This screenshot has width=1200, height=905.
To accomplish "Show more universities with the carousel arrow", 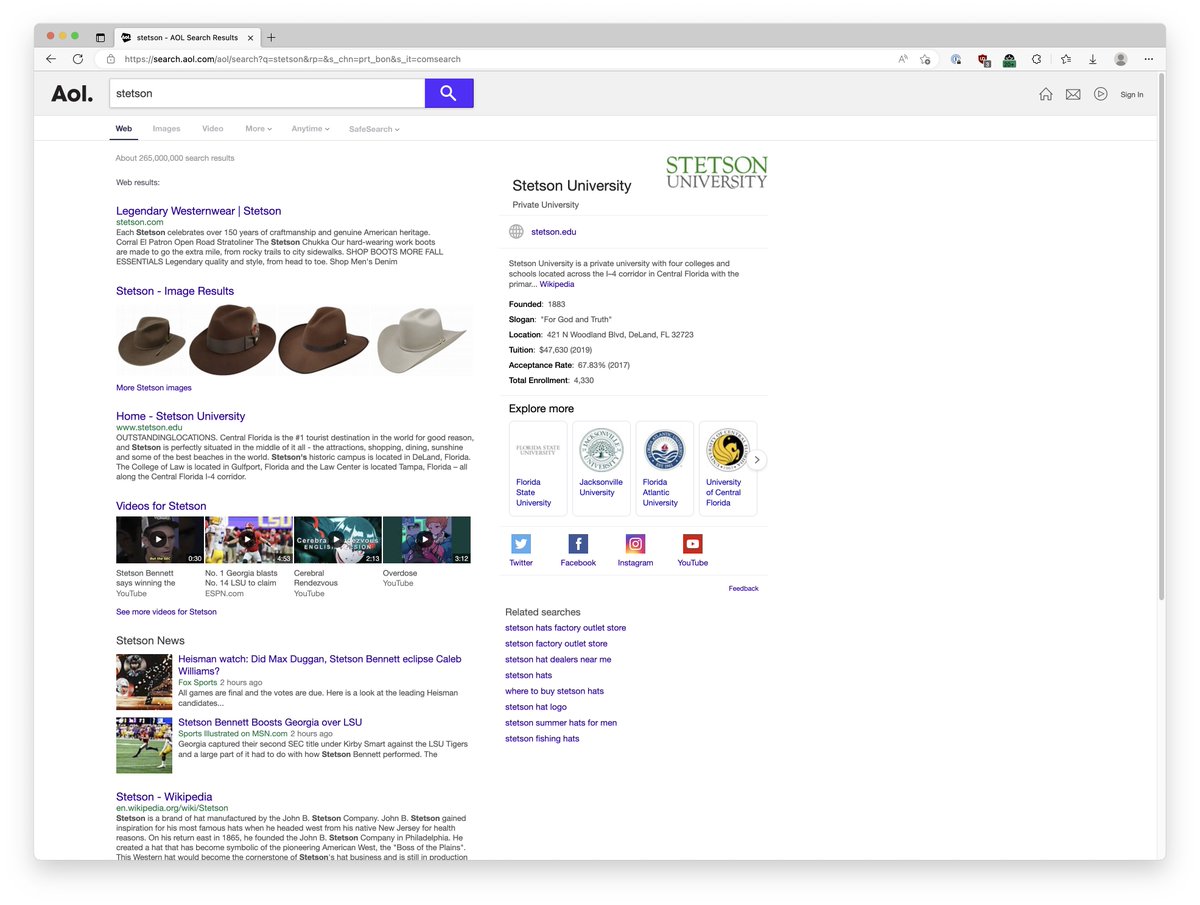I will [757, 460].
